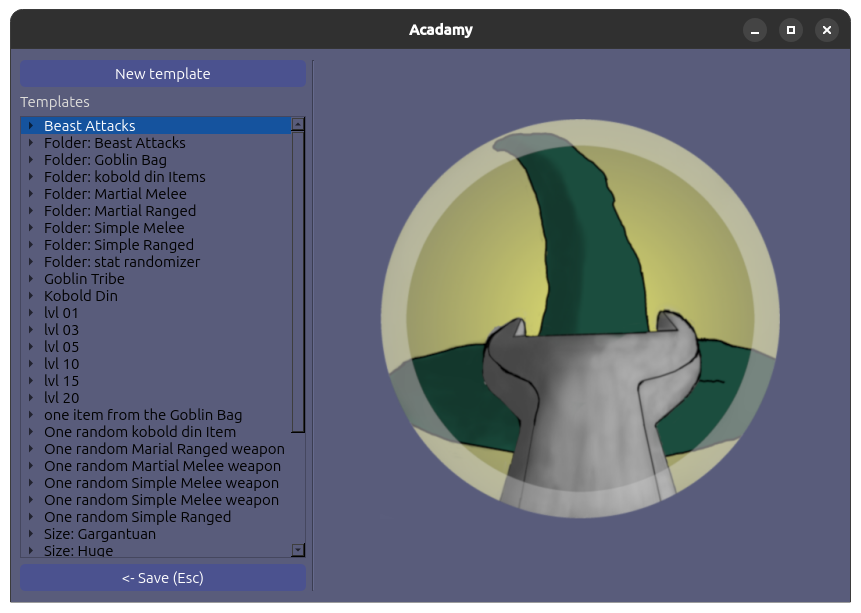This screenshot has height=613, width=861.
Task: Expand the Folder: Simple Ranged arrow
Action: click(x=32, y=245)
